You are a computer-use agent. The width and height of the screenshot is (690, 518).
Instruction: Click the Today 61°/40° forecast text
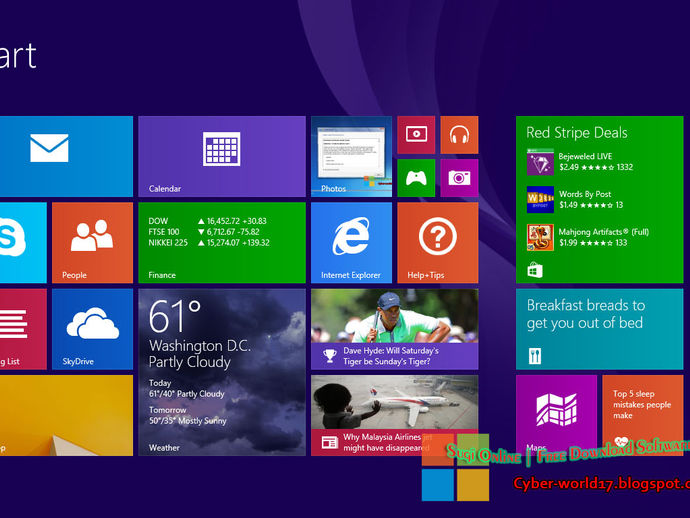pyautogui.click(x=187, y=389)
